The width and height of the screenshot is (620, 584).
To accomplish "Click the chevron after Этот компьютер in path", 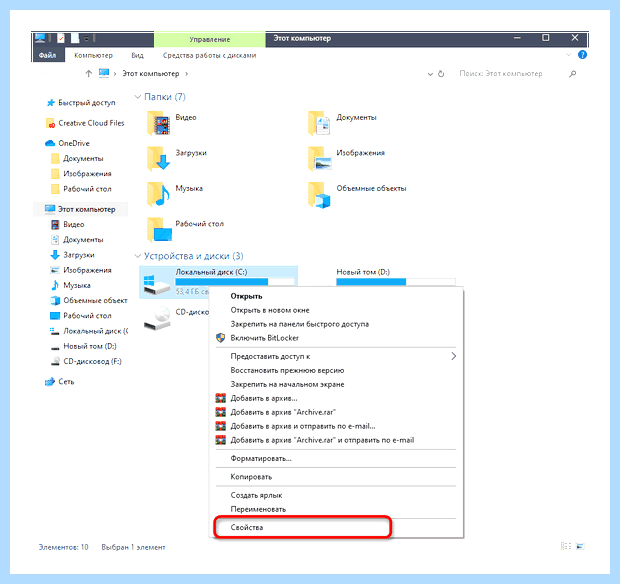I will point(187,74).
